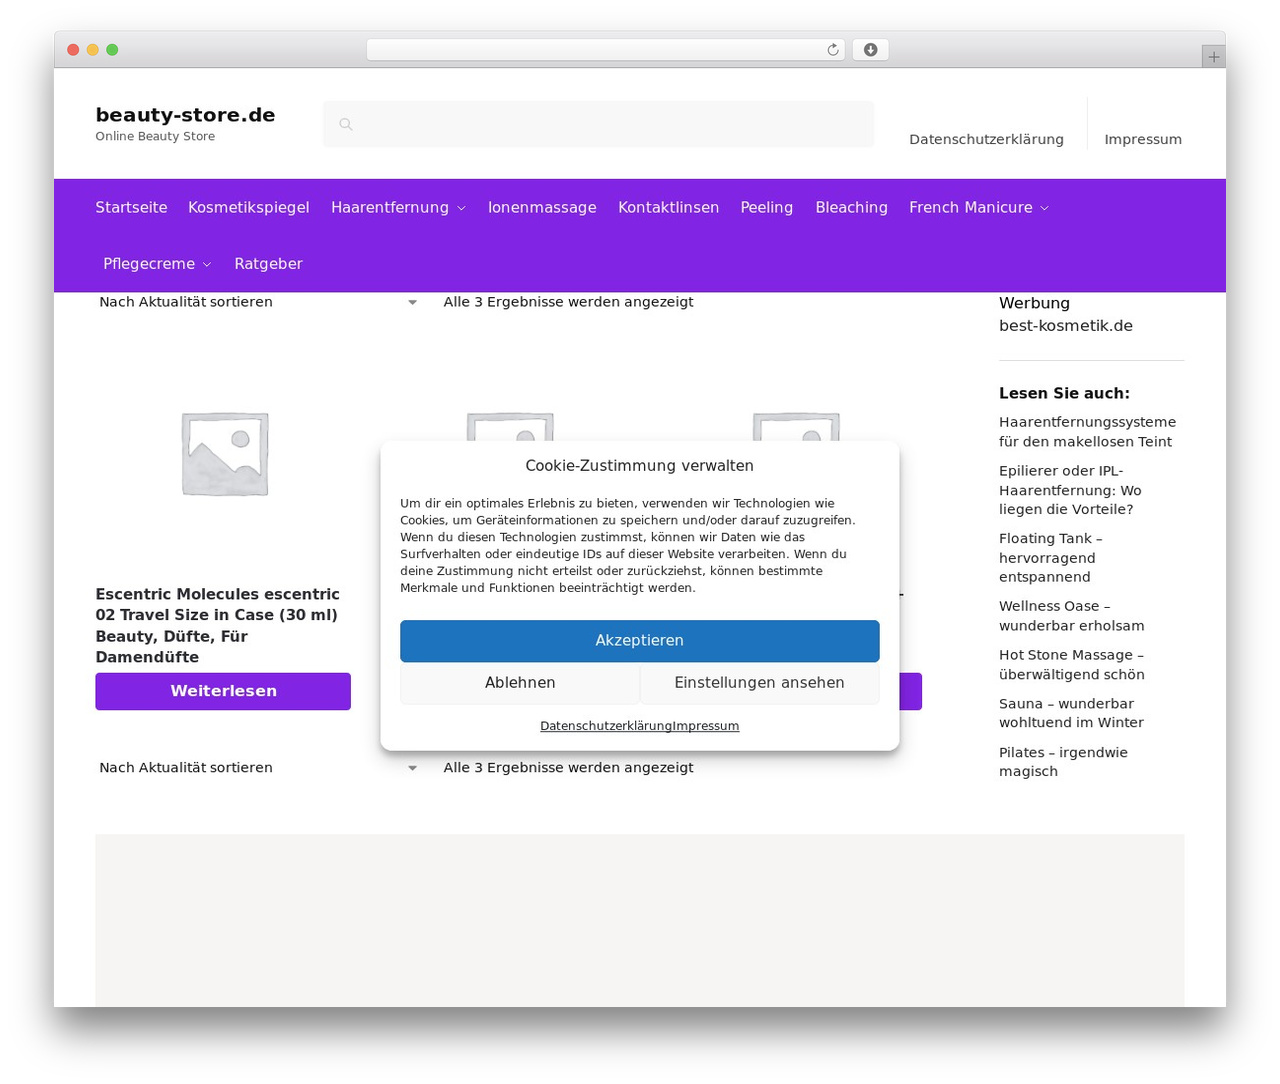Expand the Haarentfernung submenu chevron
Image resolution: width=1280 pixels, height=1084 pixels.
[x=461, y=208]
